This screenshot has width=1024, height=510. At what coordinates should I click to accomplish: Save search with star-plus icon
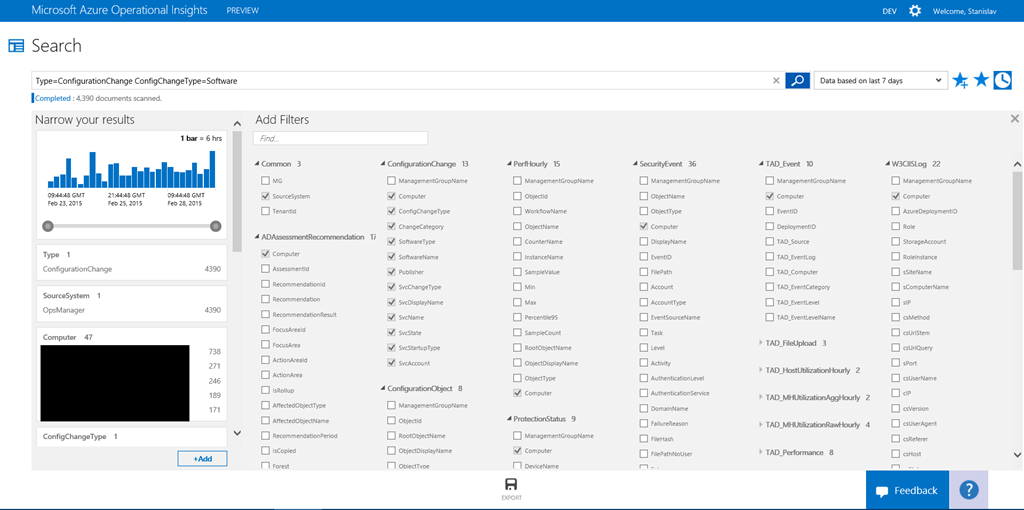(x=960, y=81)
